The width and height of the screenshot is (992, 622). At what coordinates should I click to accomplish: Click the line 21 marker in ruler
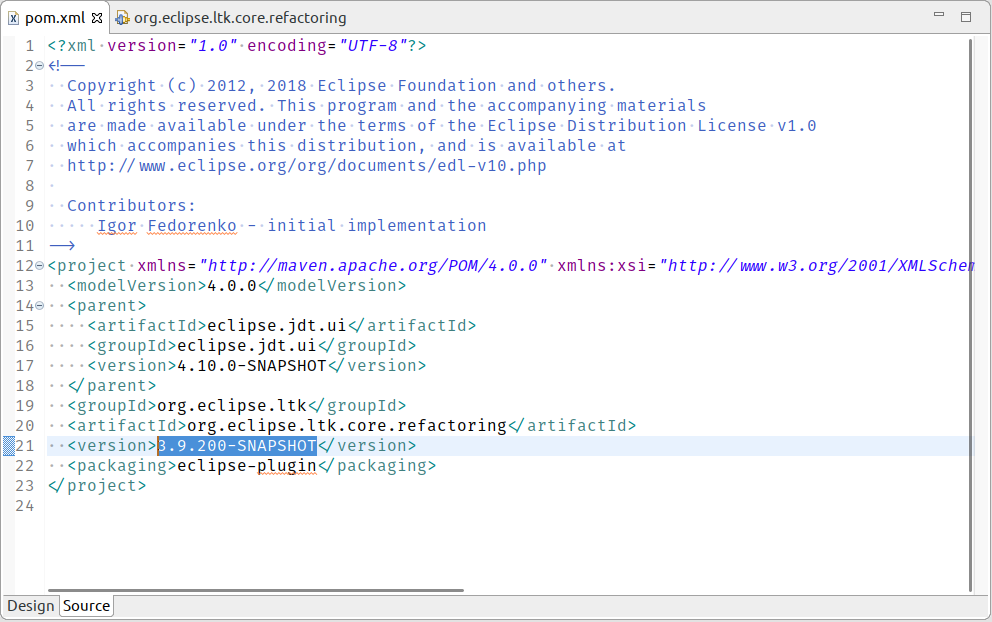pos(8,445)
